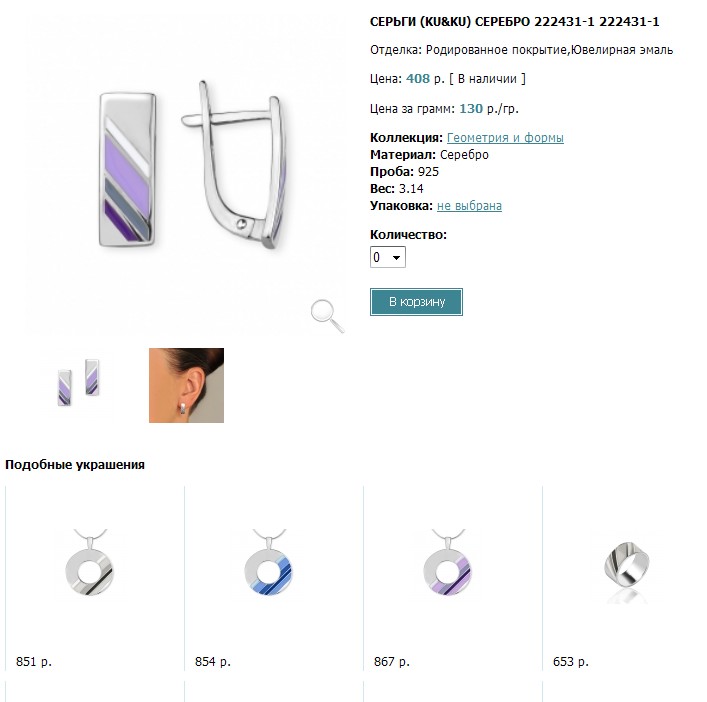Click the 851 р. price label
The width and height of the screenshot is (707, 702).
(x=34, y=661)
